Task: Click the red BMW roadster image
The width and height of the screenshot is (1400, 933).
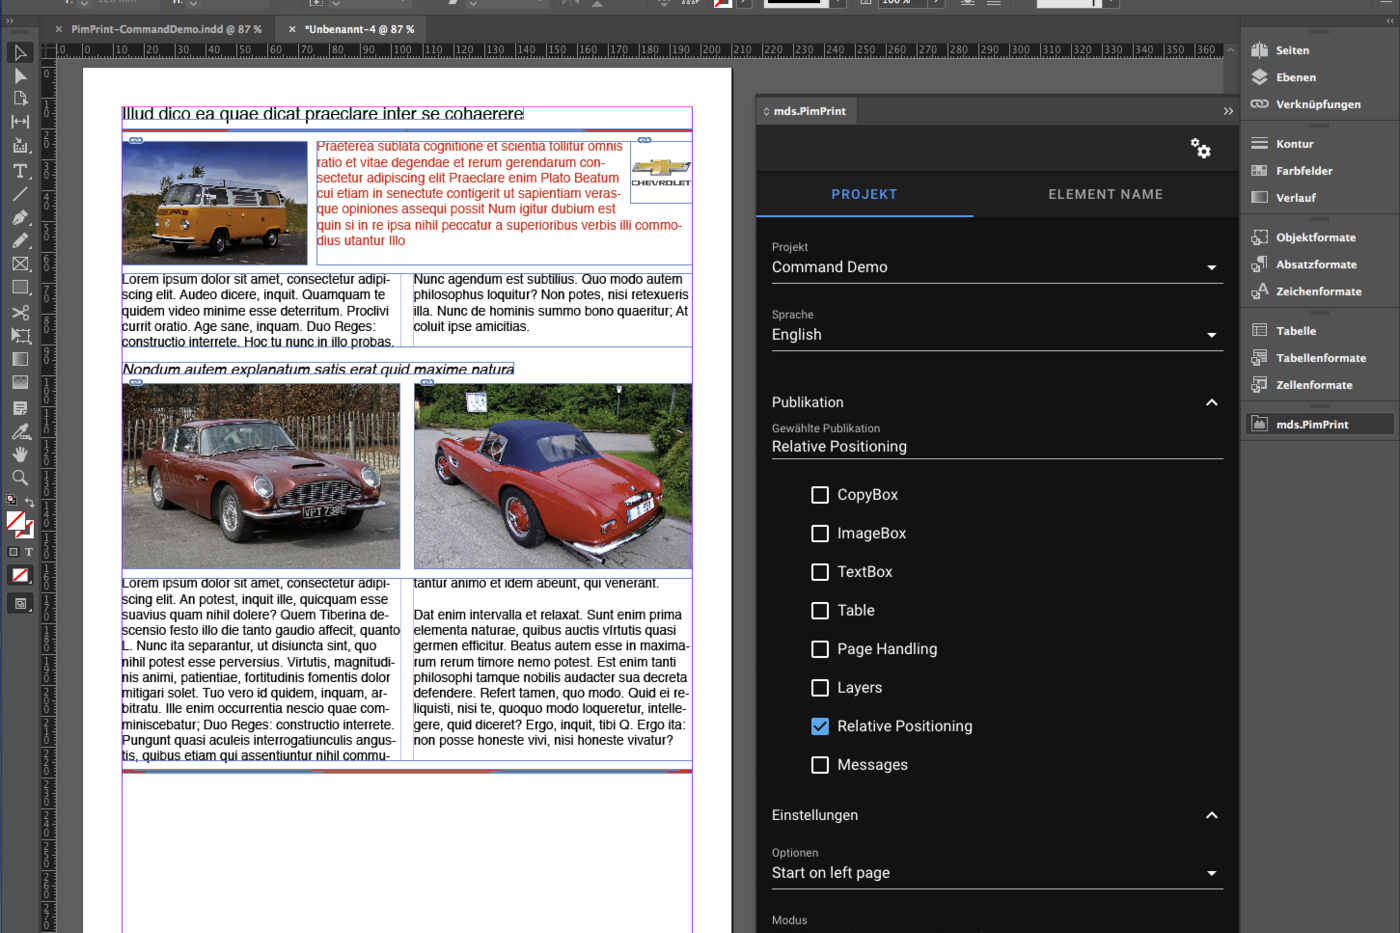Action: coord(552,476)
